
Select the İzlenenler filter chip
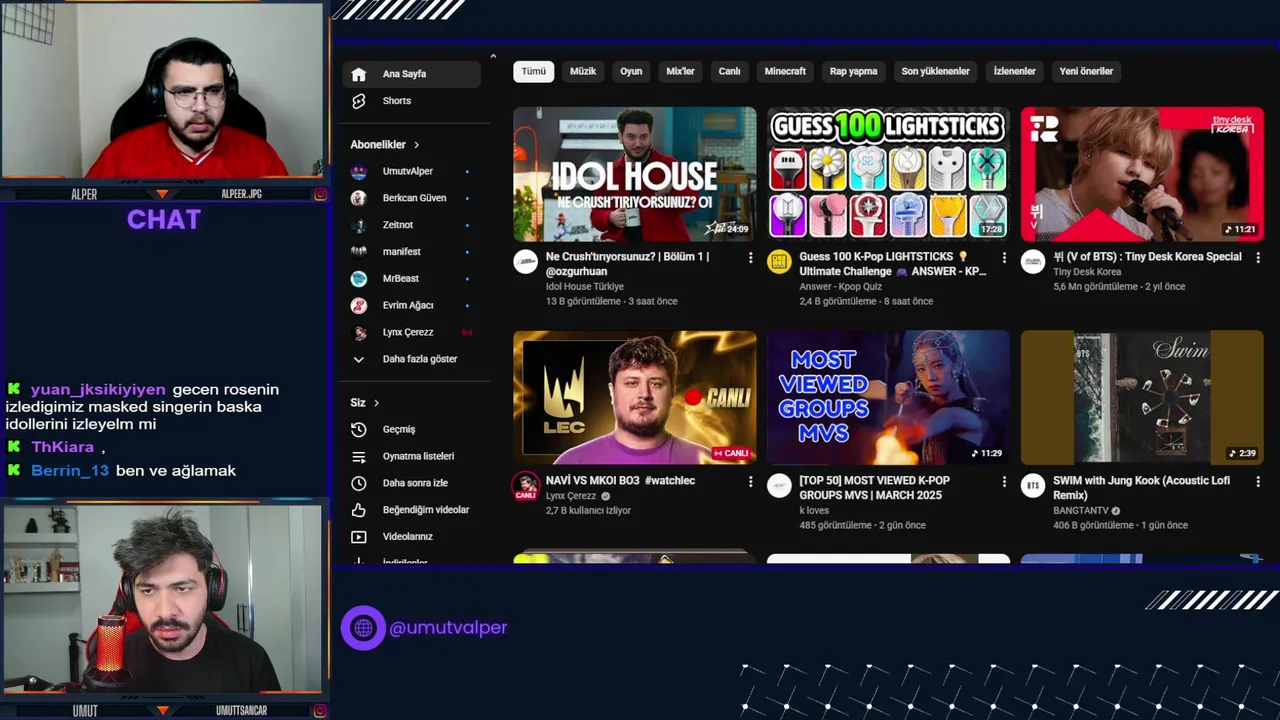1015,72
